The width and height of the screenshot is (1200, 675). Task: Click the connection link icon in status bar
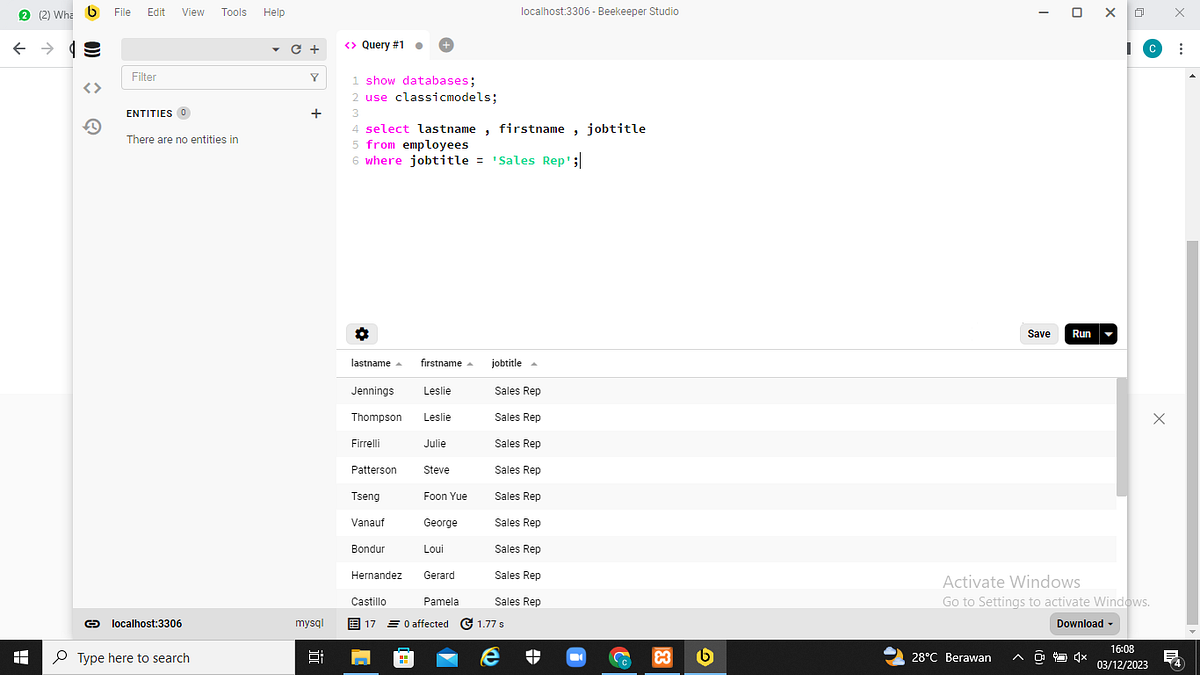click(x=91, y=623)
